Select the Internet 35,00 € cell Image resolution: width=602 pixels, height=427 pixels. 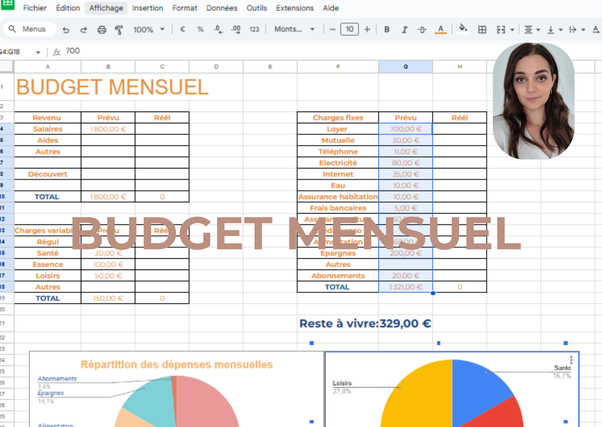click(405, 174)
